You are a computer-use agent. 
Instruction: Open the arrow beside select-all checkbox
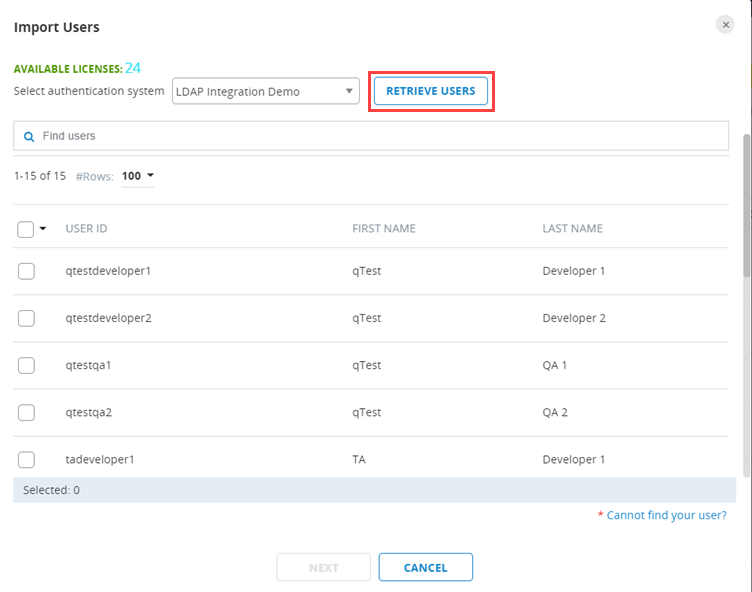pyautogui.click(x=43, y=229)
